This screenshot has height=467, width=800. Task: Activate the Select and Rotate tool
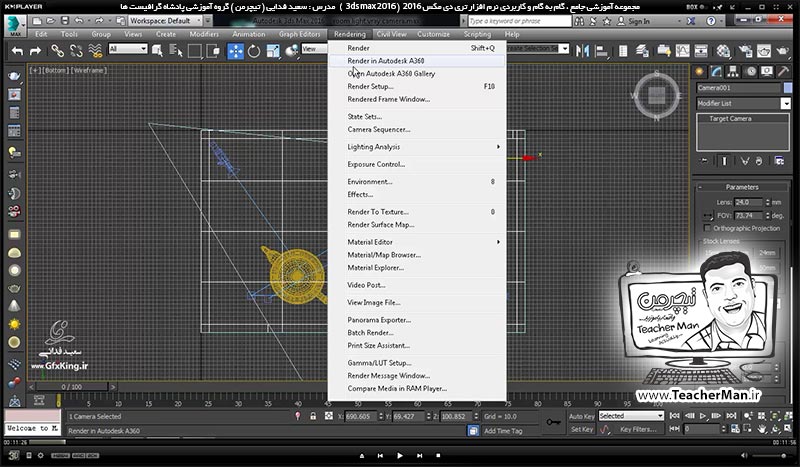[x=254, y=51]
